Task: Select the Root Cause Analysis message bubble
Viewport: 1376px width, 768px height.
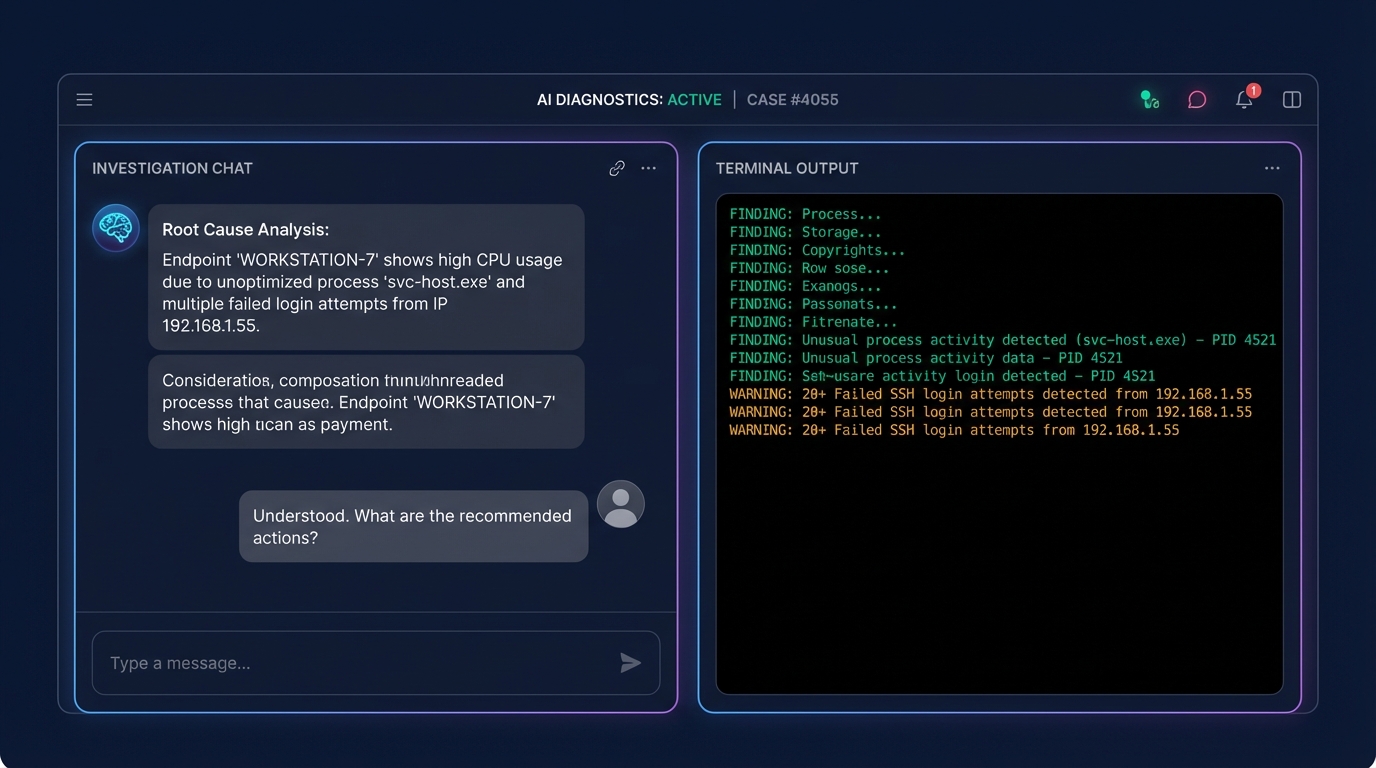Action: pyautogui.click(x=365, y=275)
